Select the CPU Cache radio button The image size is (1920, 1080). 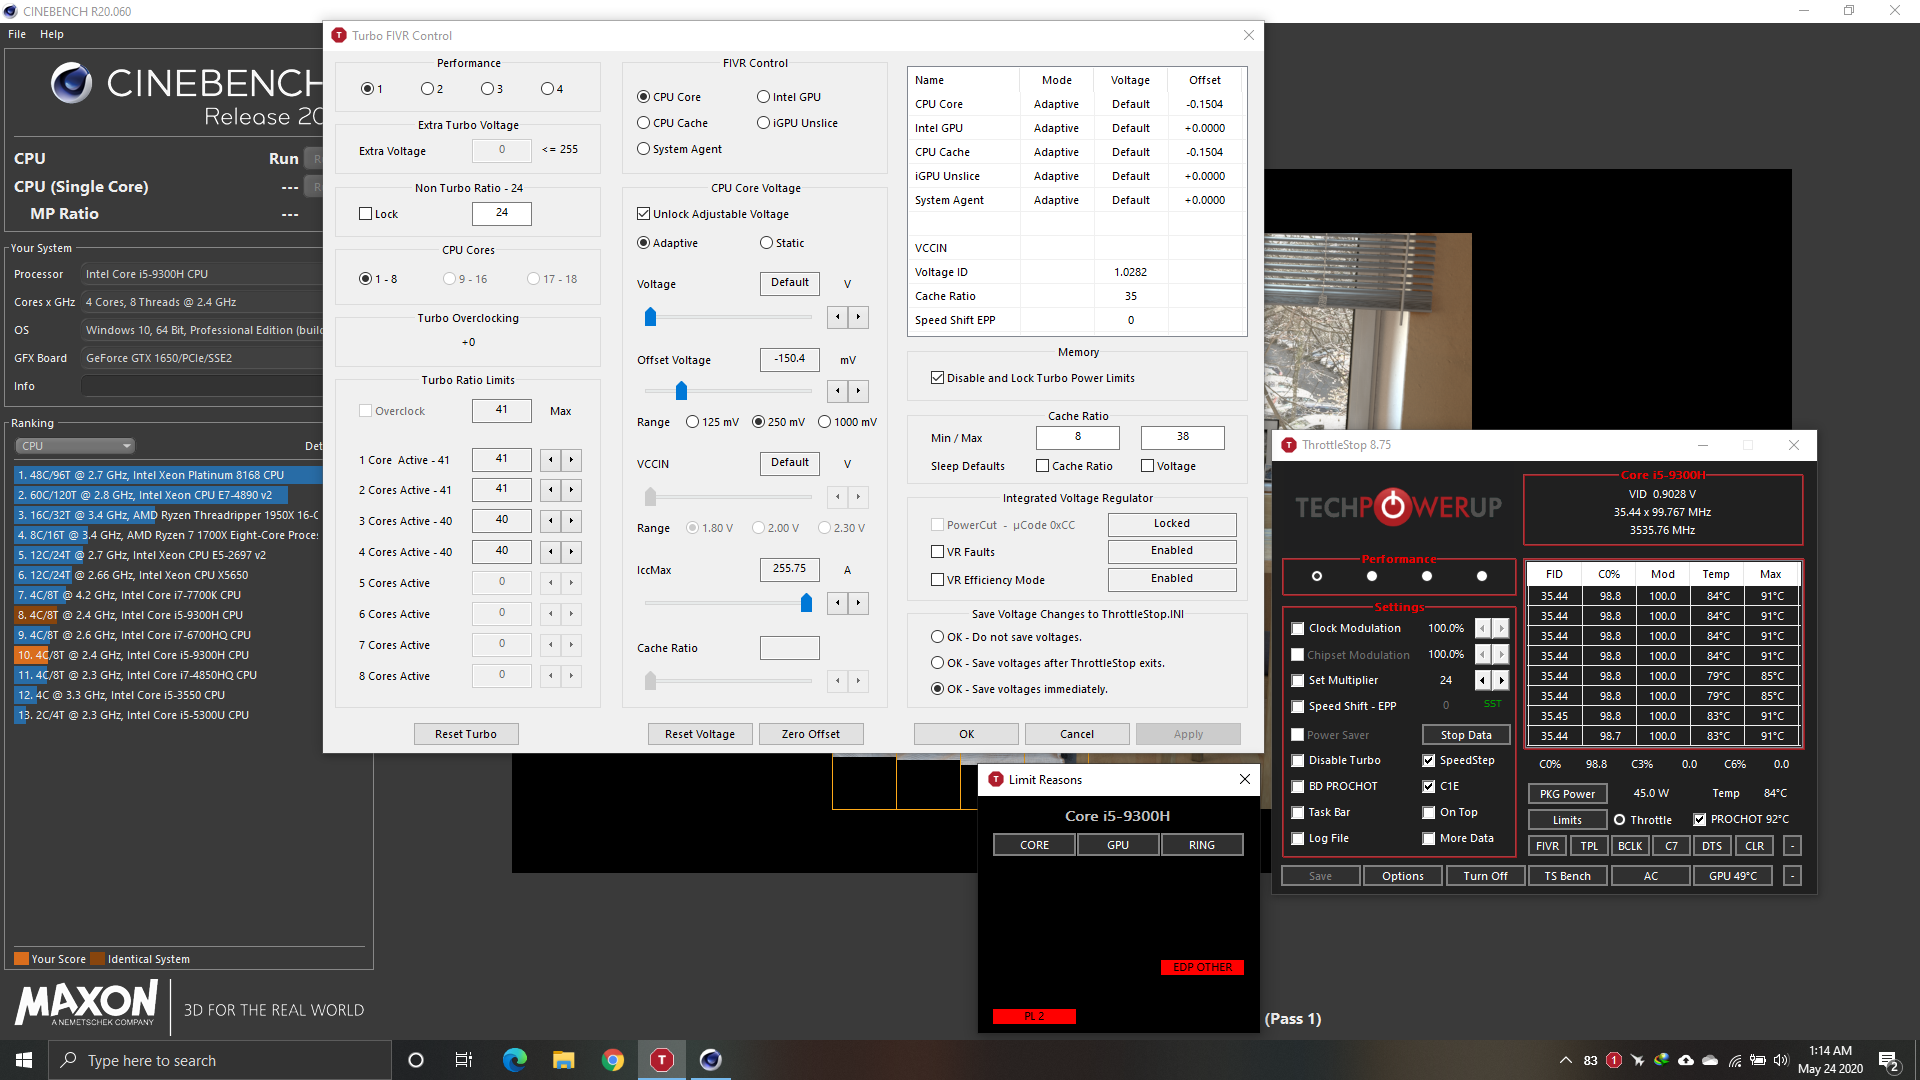[x=644, y=123]
